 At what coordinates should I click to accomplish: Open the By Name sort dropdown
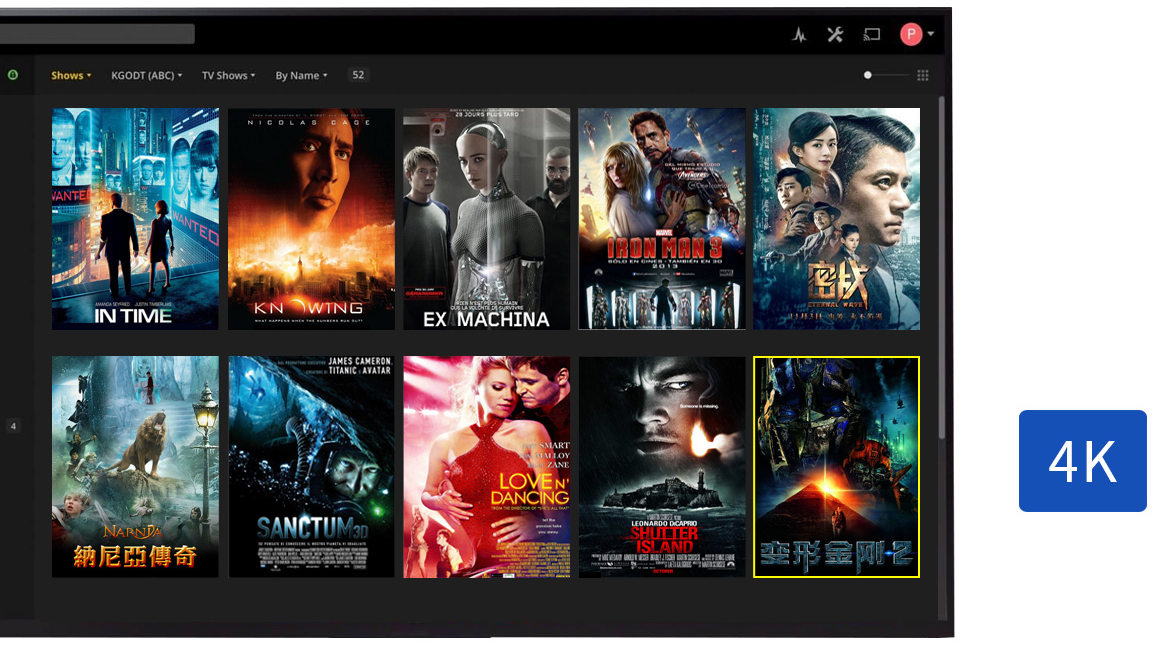coord(301,76)
